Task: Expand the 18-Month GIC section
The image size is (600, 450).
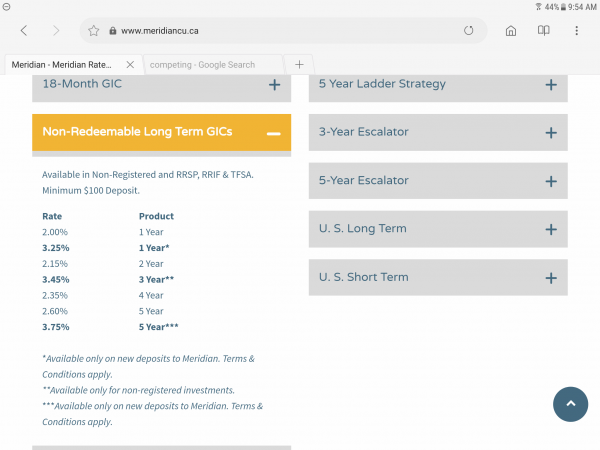Action: pyautogui.click(x=274, y=85)
